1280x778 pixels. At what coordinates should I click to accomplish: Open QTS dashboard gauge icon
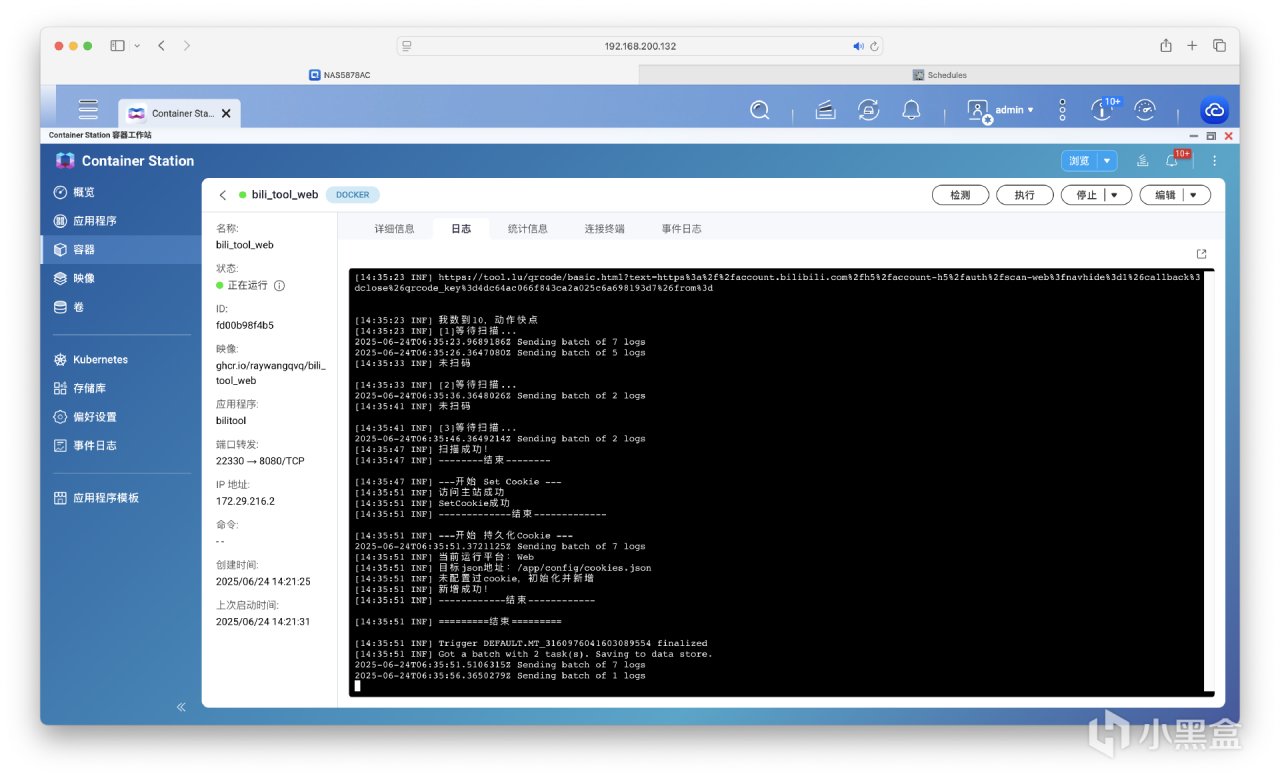tap(1146, 110)
